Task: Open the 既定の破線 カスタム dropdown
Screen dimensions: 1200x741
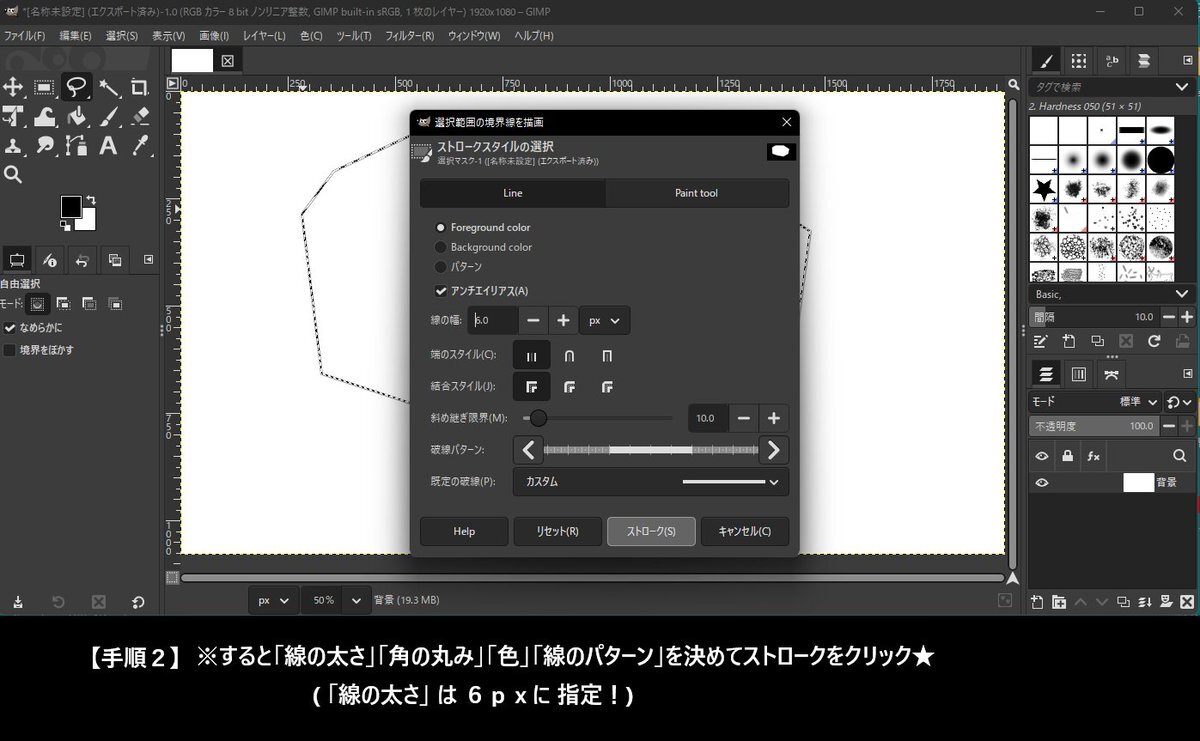Action: 651,482
